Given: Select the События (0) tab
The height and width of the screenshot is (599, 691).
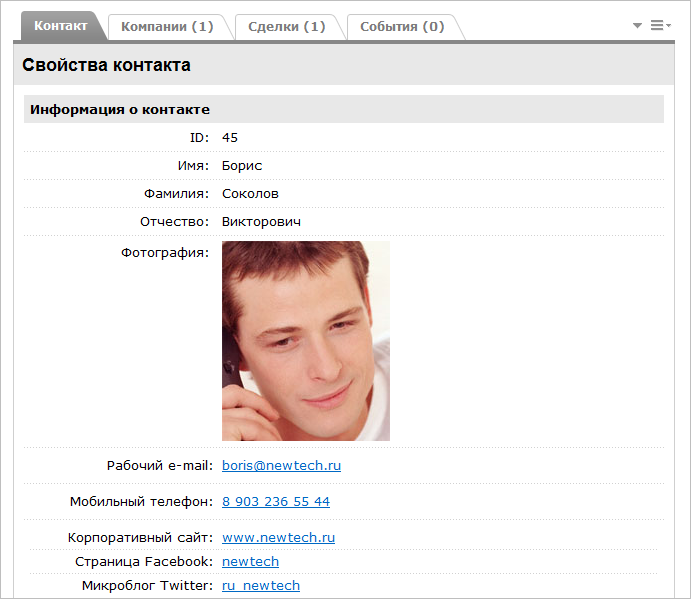Looking at the screenshot, I should 402,27.
